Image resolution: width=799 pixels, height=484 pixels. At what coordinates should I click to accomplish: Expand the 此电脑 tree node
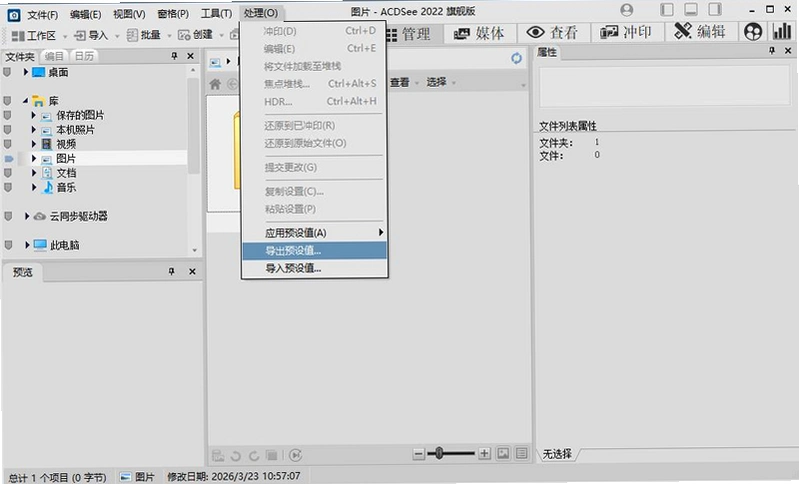(x=26, y=245)
